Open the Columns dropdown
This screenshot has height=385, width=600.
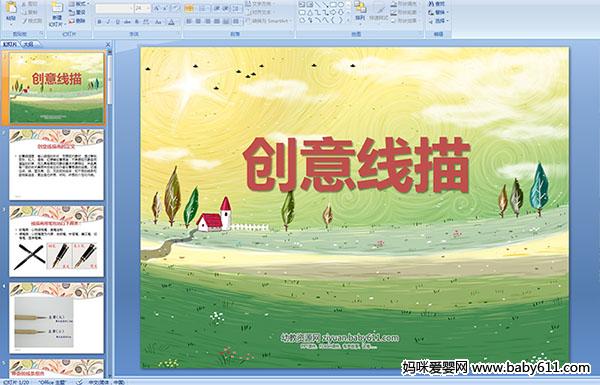pos(236,21)
